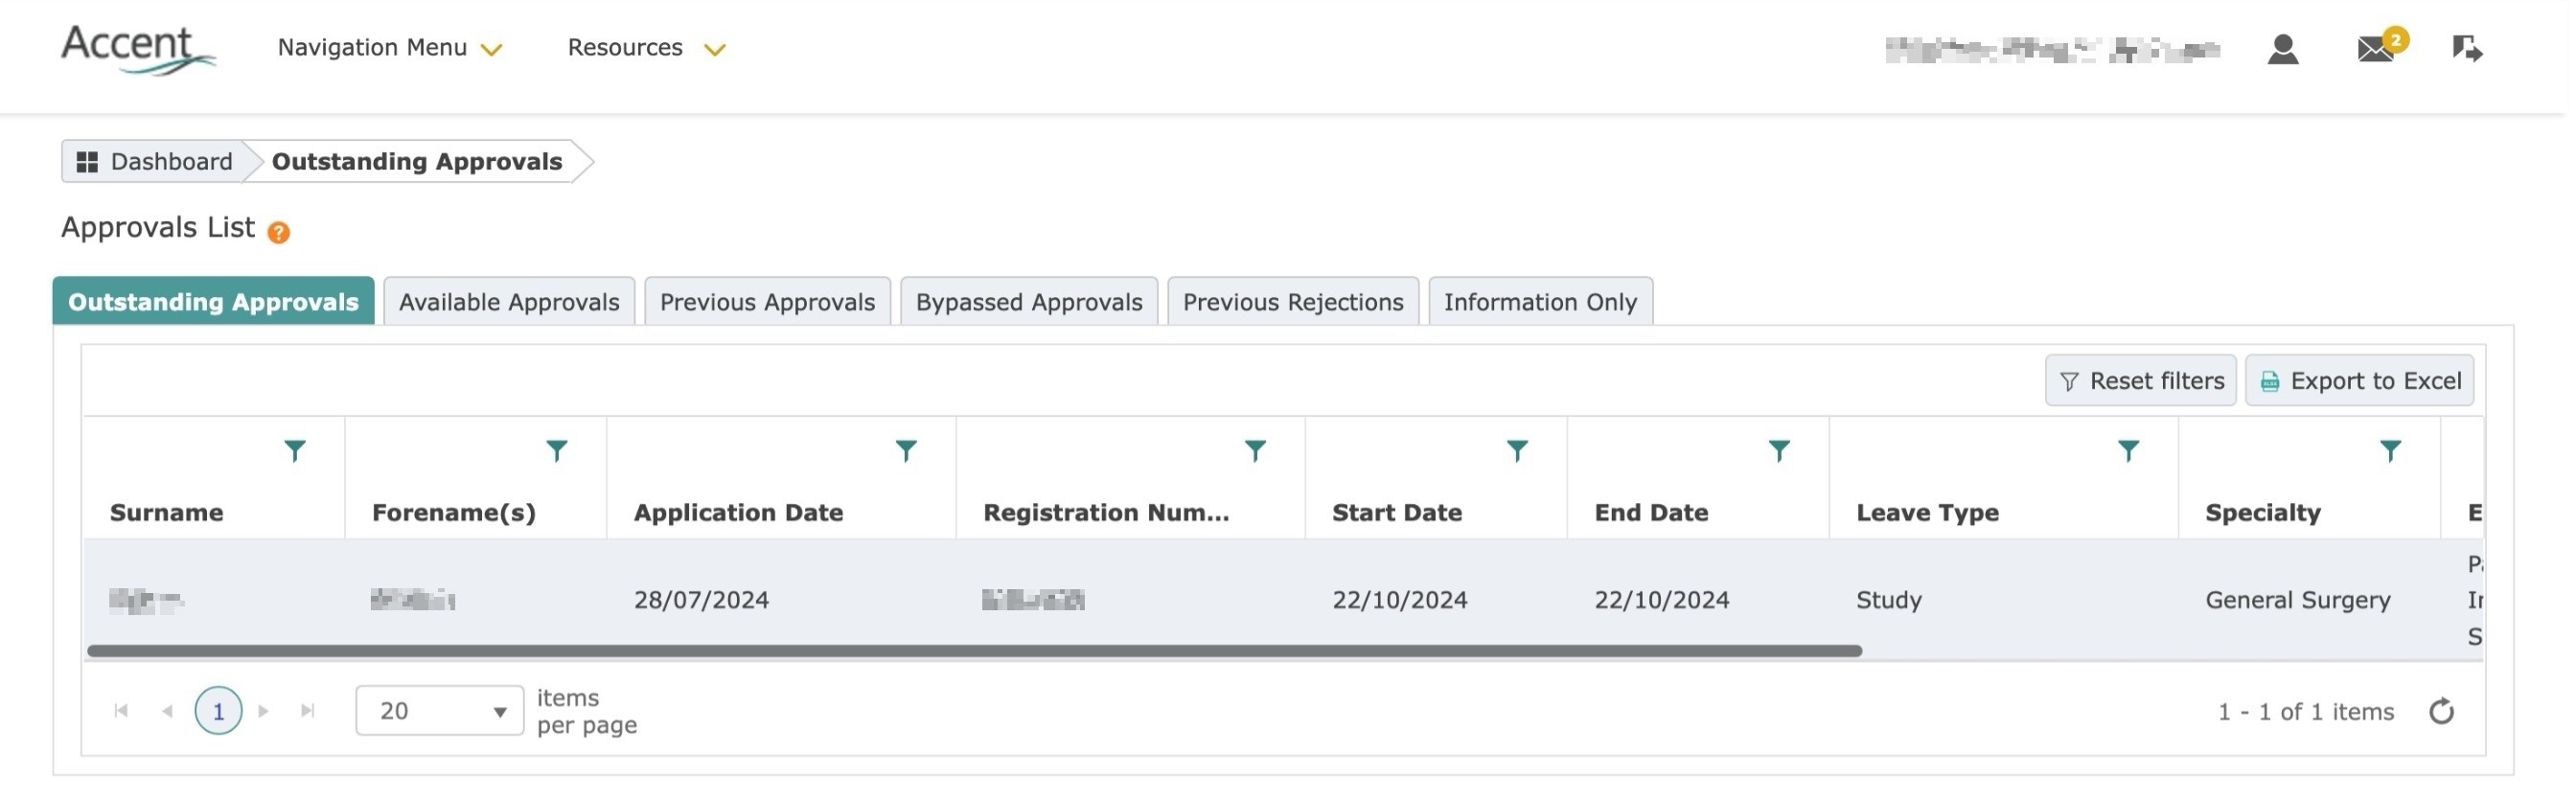Image resolution: width=2576 pixels, height=799 pixels.
Task: Click the horizontal table scrollbar
Action: pyautogui.click(x=973, y=651)
